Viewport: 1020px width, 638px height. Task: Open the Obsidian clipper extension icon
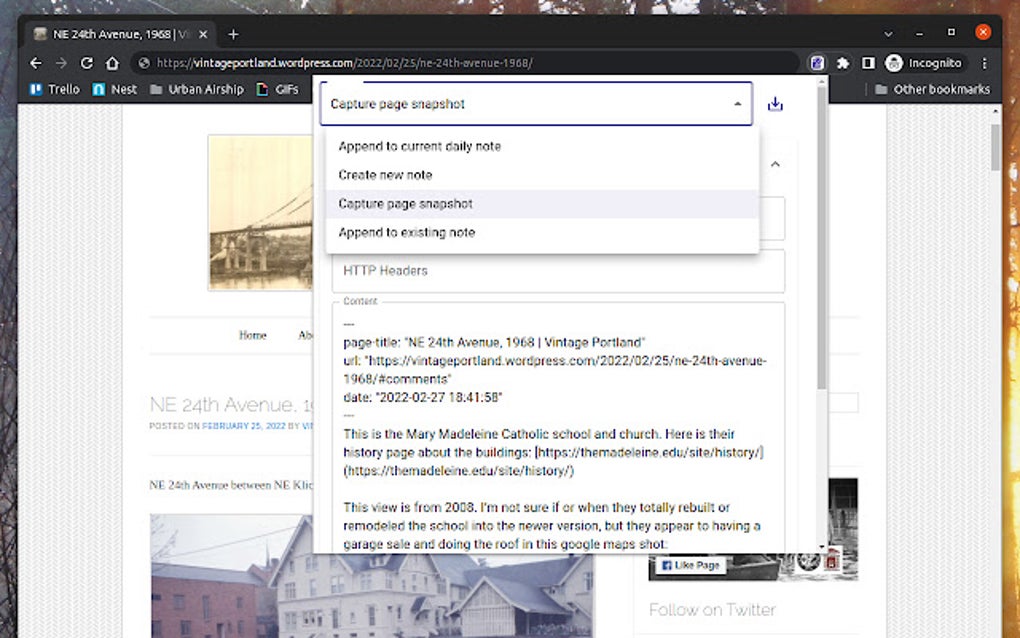(817, 63)
